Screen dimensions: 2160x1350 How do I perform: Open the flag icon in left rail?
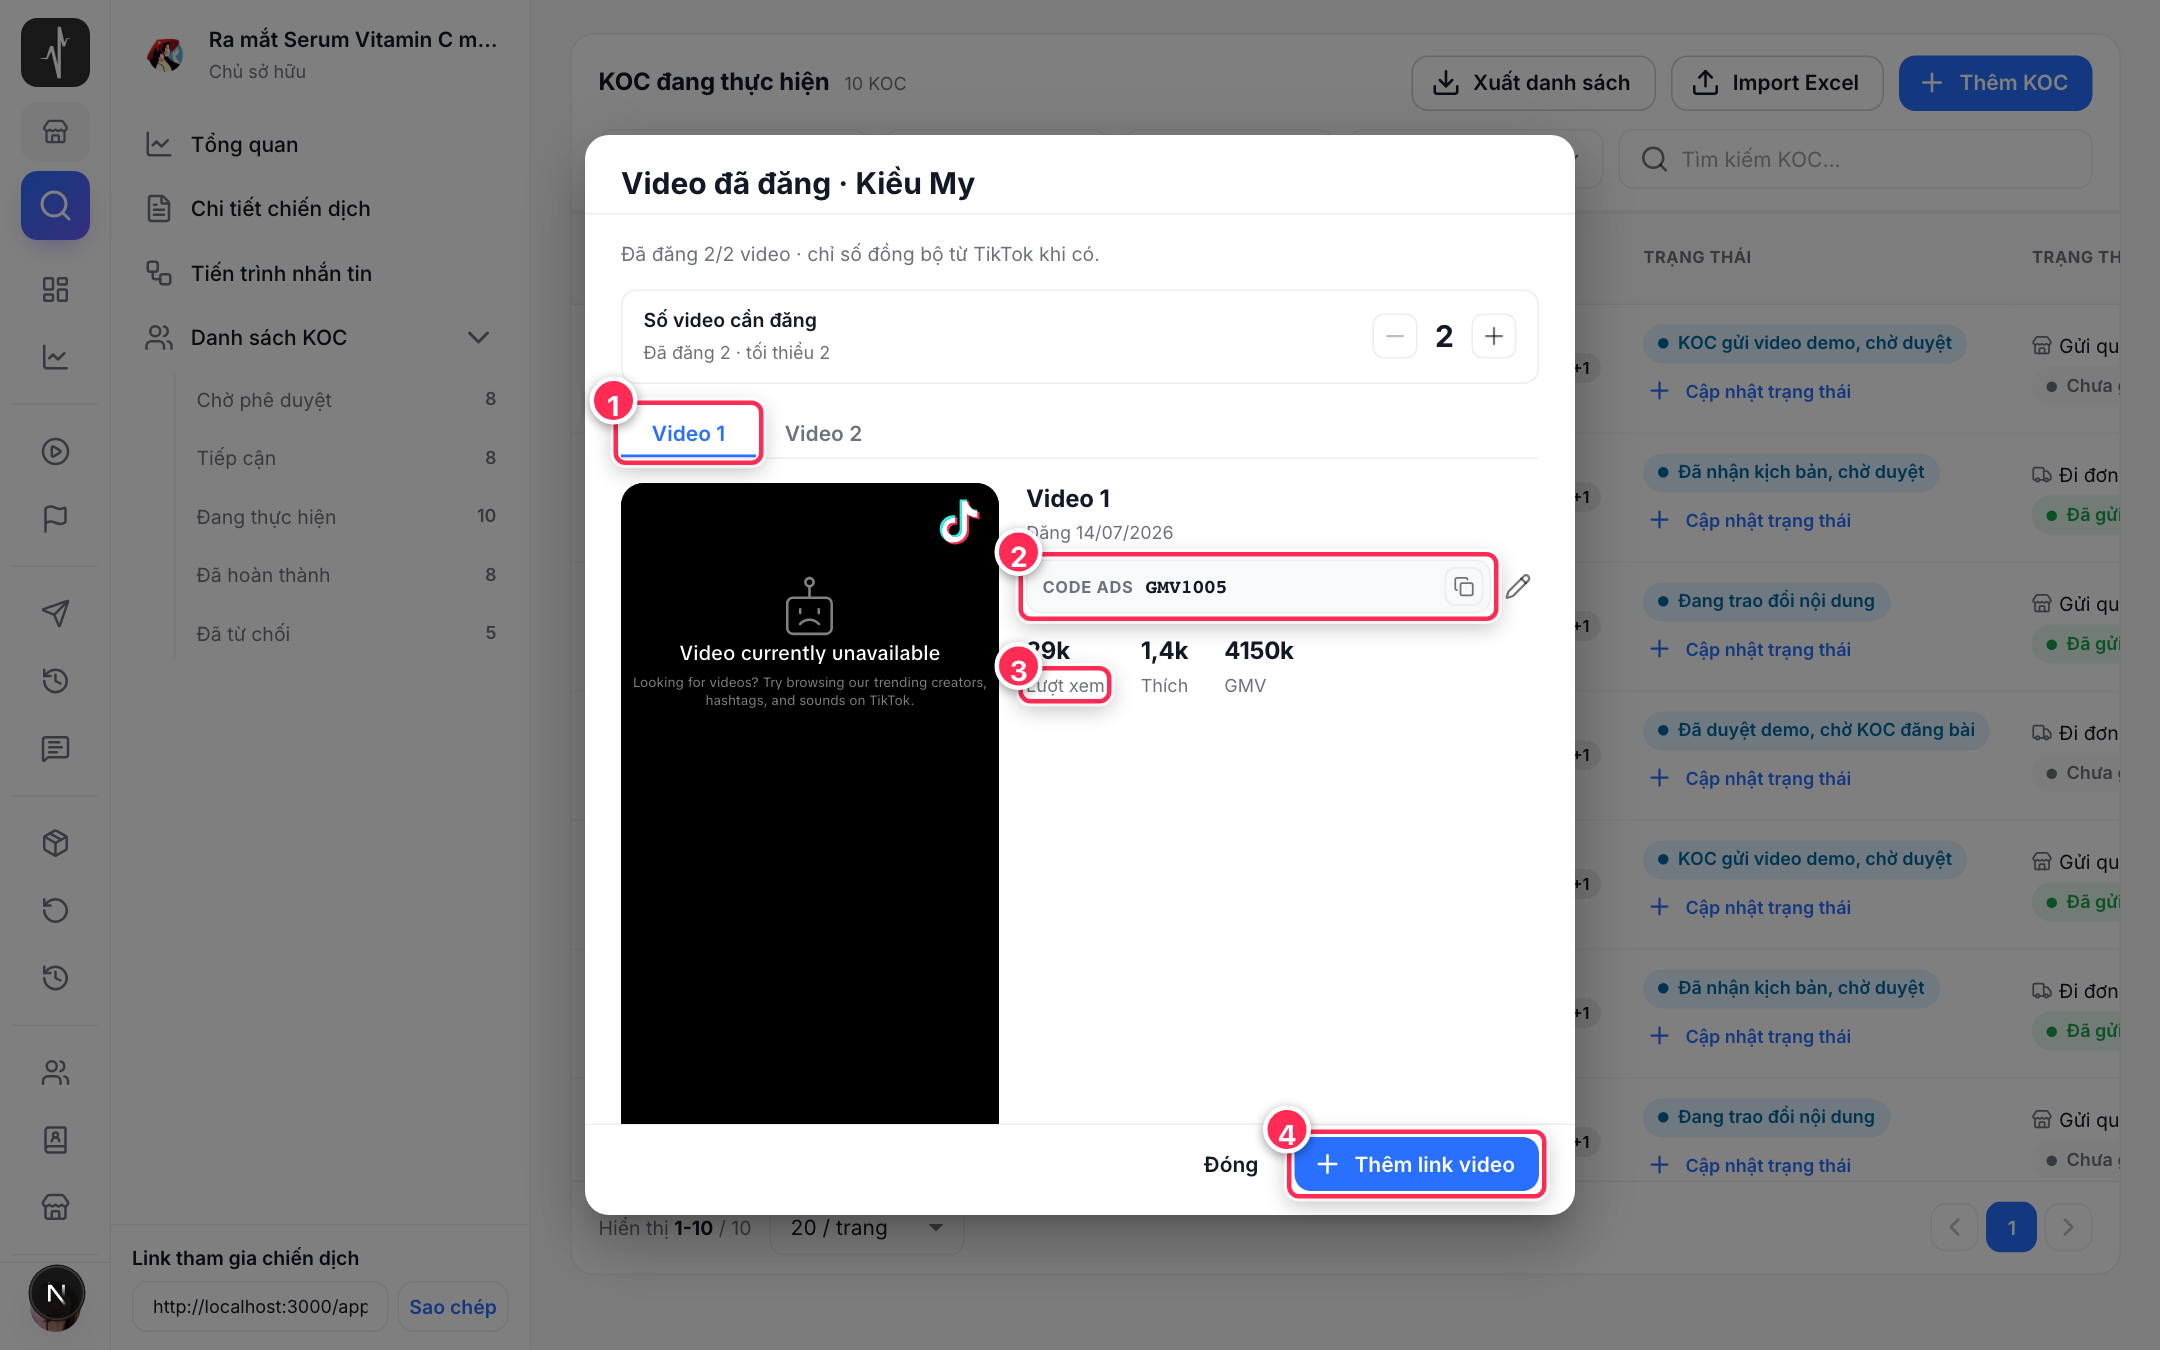56,518
